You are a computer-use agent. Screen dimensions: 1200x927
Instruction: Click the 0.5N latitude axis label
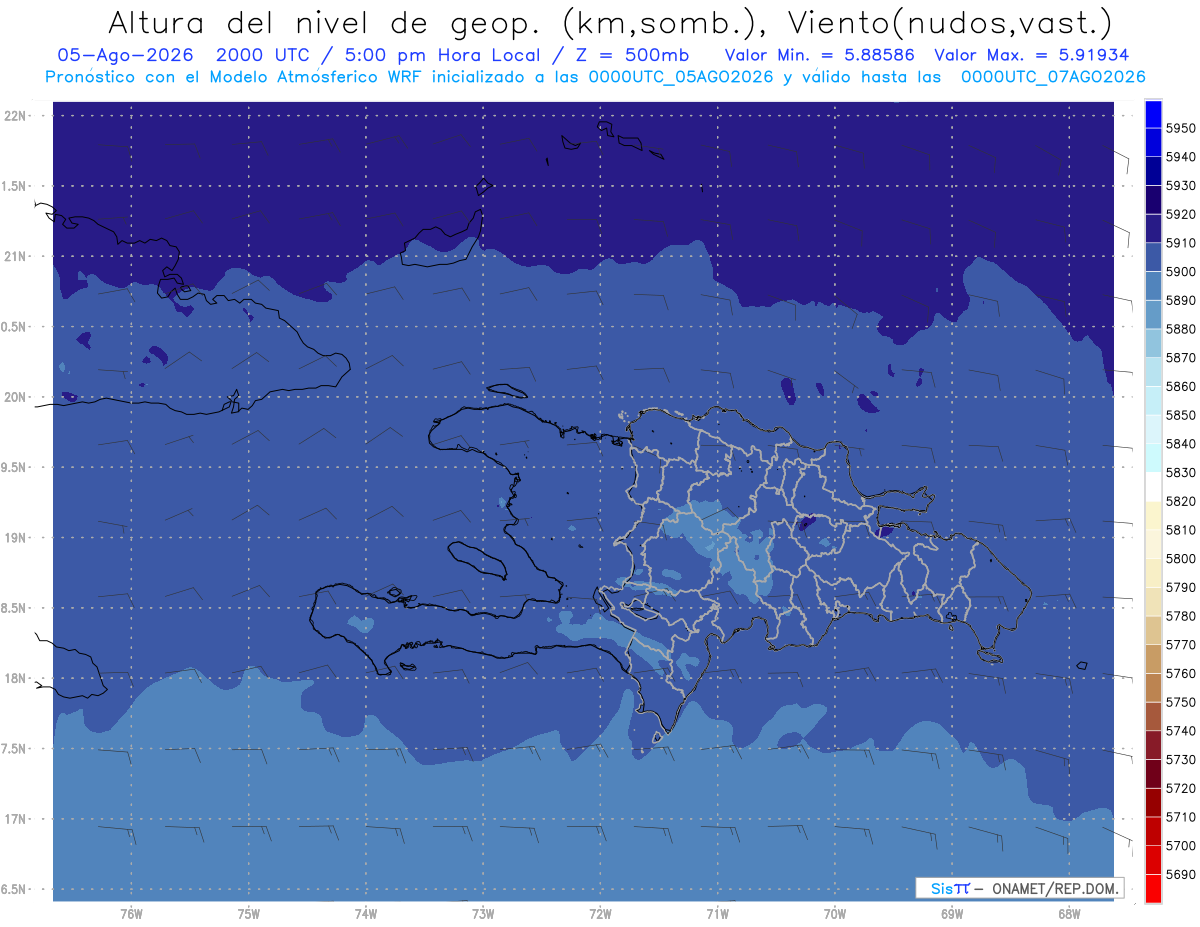pyautogui.click(x=13, y=327)
